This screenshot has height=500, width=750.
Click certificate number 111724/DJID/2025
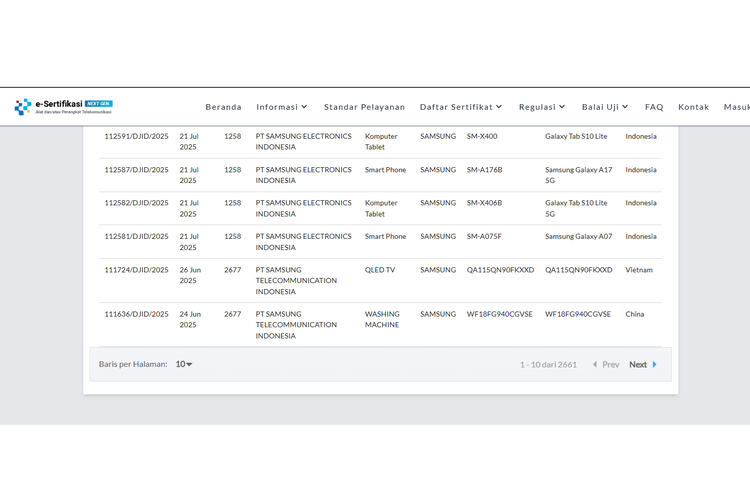pyautogui.click(x=136, y=270)
